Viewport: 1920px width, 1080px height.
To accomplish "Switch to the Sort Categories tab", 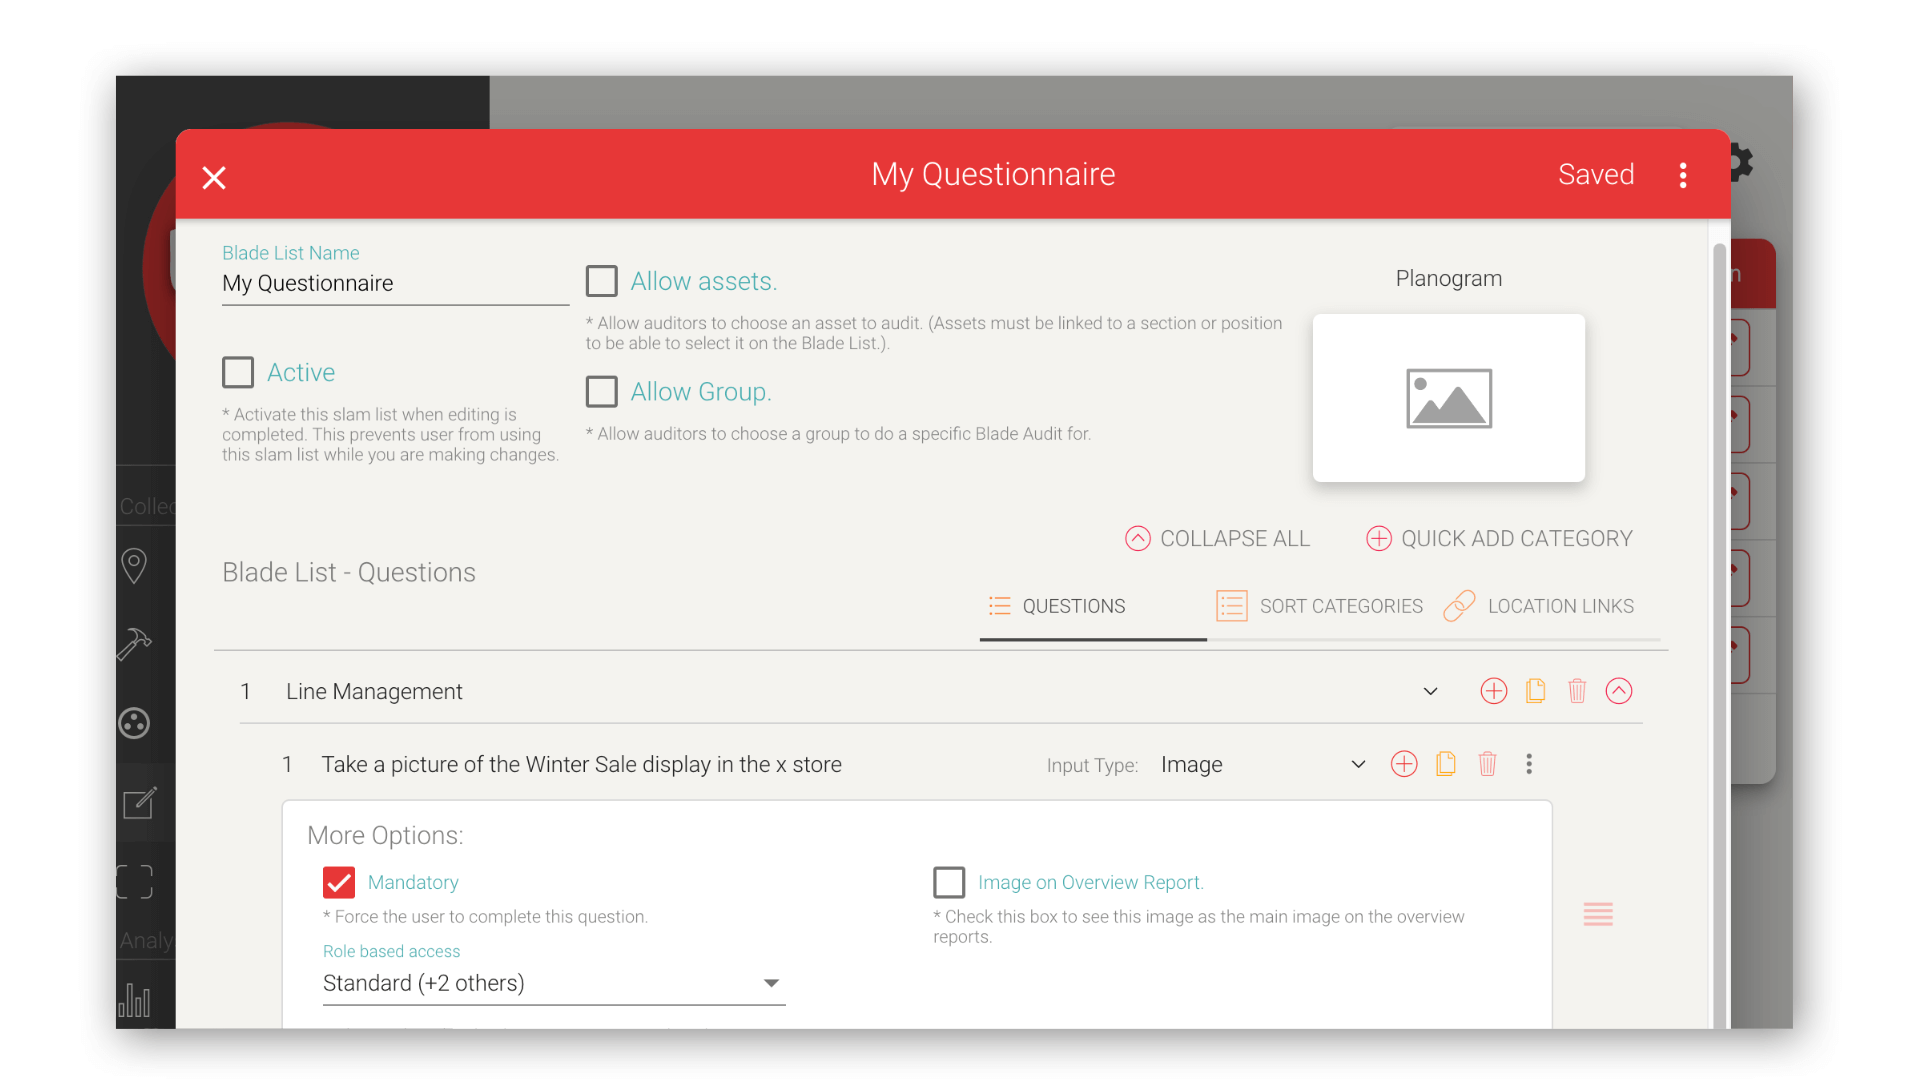I will click(x=1319, y=606).
